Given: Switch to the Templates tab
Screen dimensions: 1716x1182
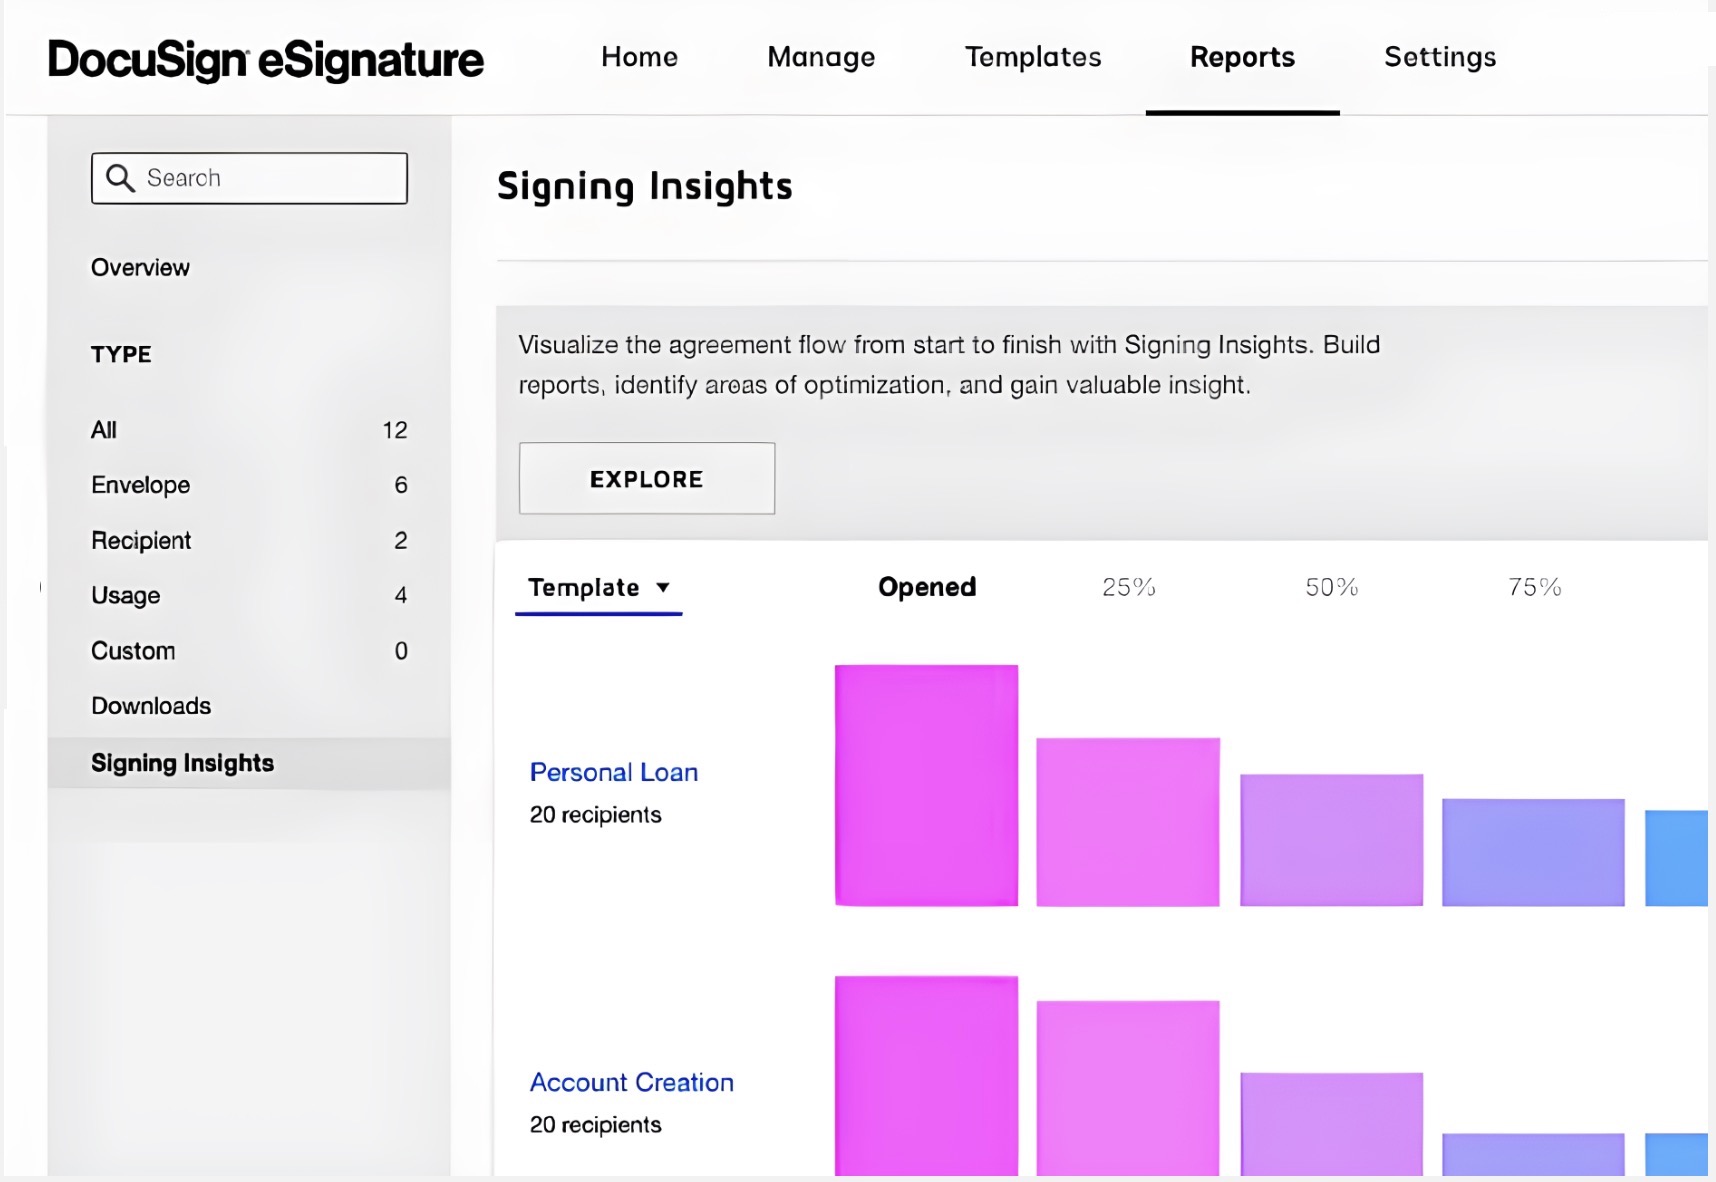Looking at the screenshot, I should pyautogui.click(x=1033, y=57).
